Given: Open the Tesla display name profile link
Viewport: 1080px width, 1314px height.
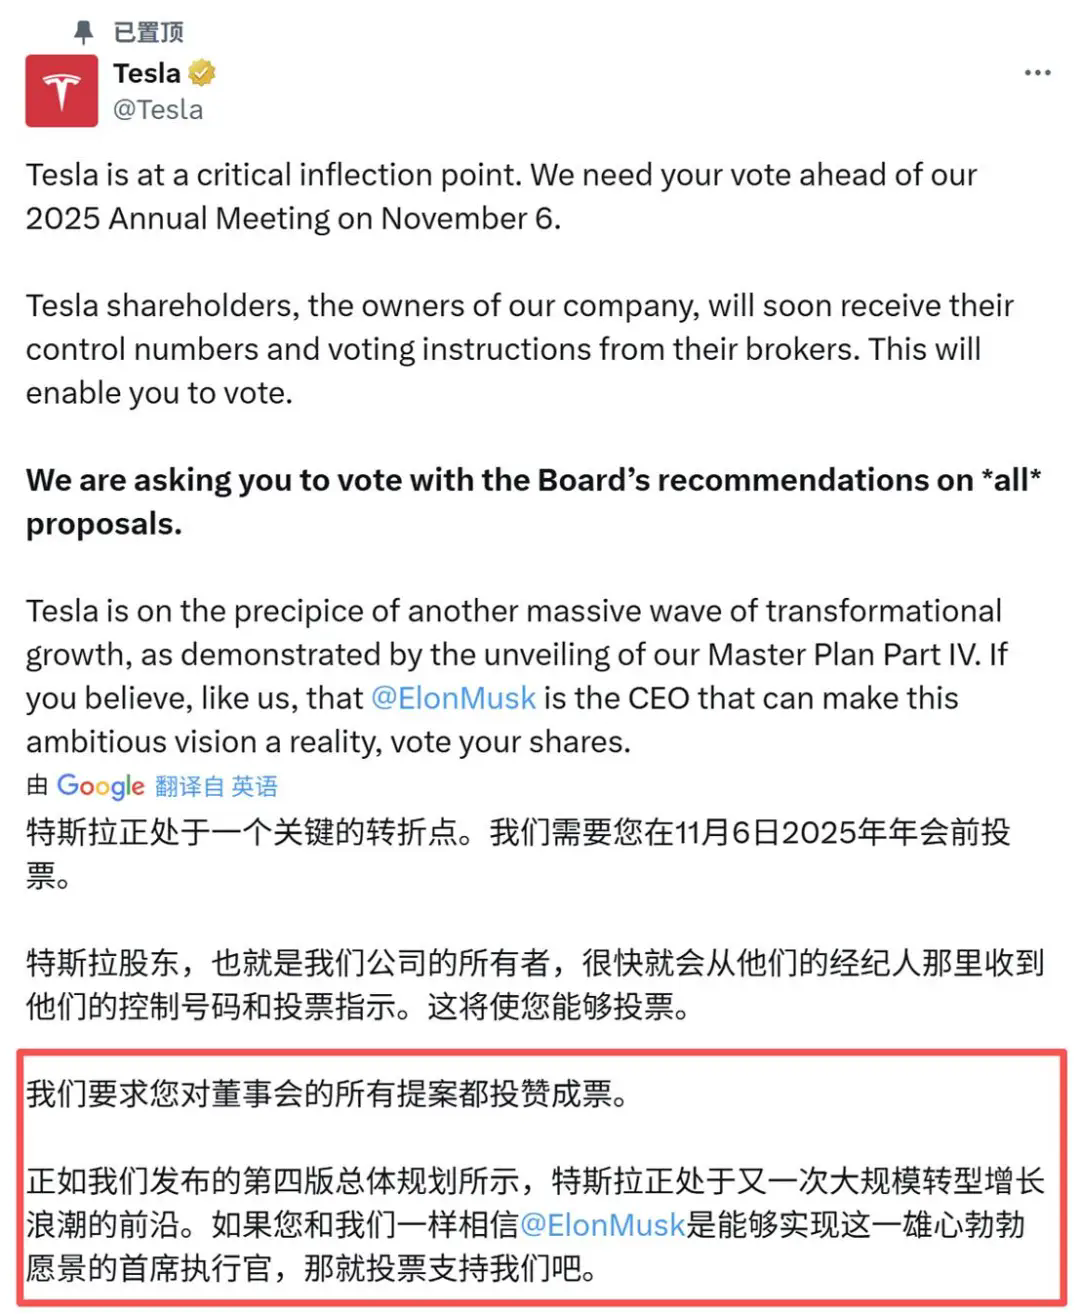Looking at the screenshot, I should (x=147, y=73).
